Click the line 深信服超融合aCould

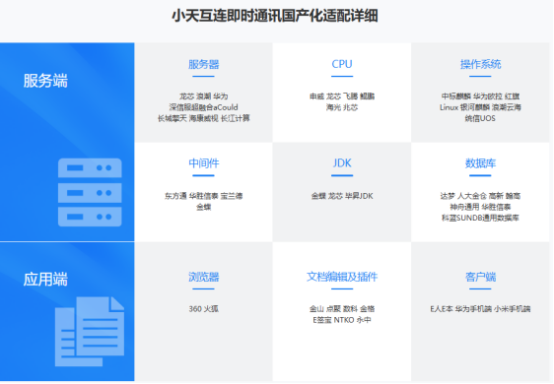[204, 107]
